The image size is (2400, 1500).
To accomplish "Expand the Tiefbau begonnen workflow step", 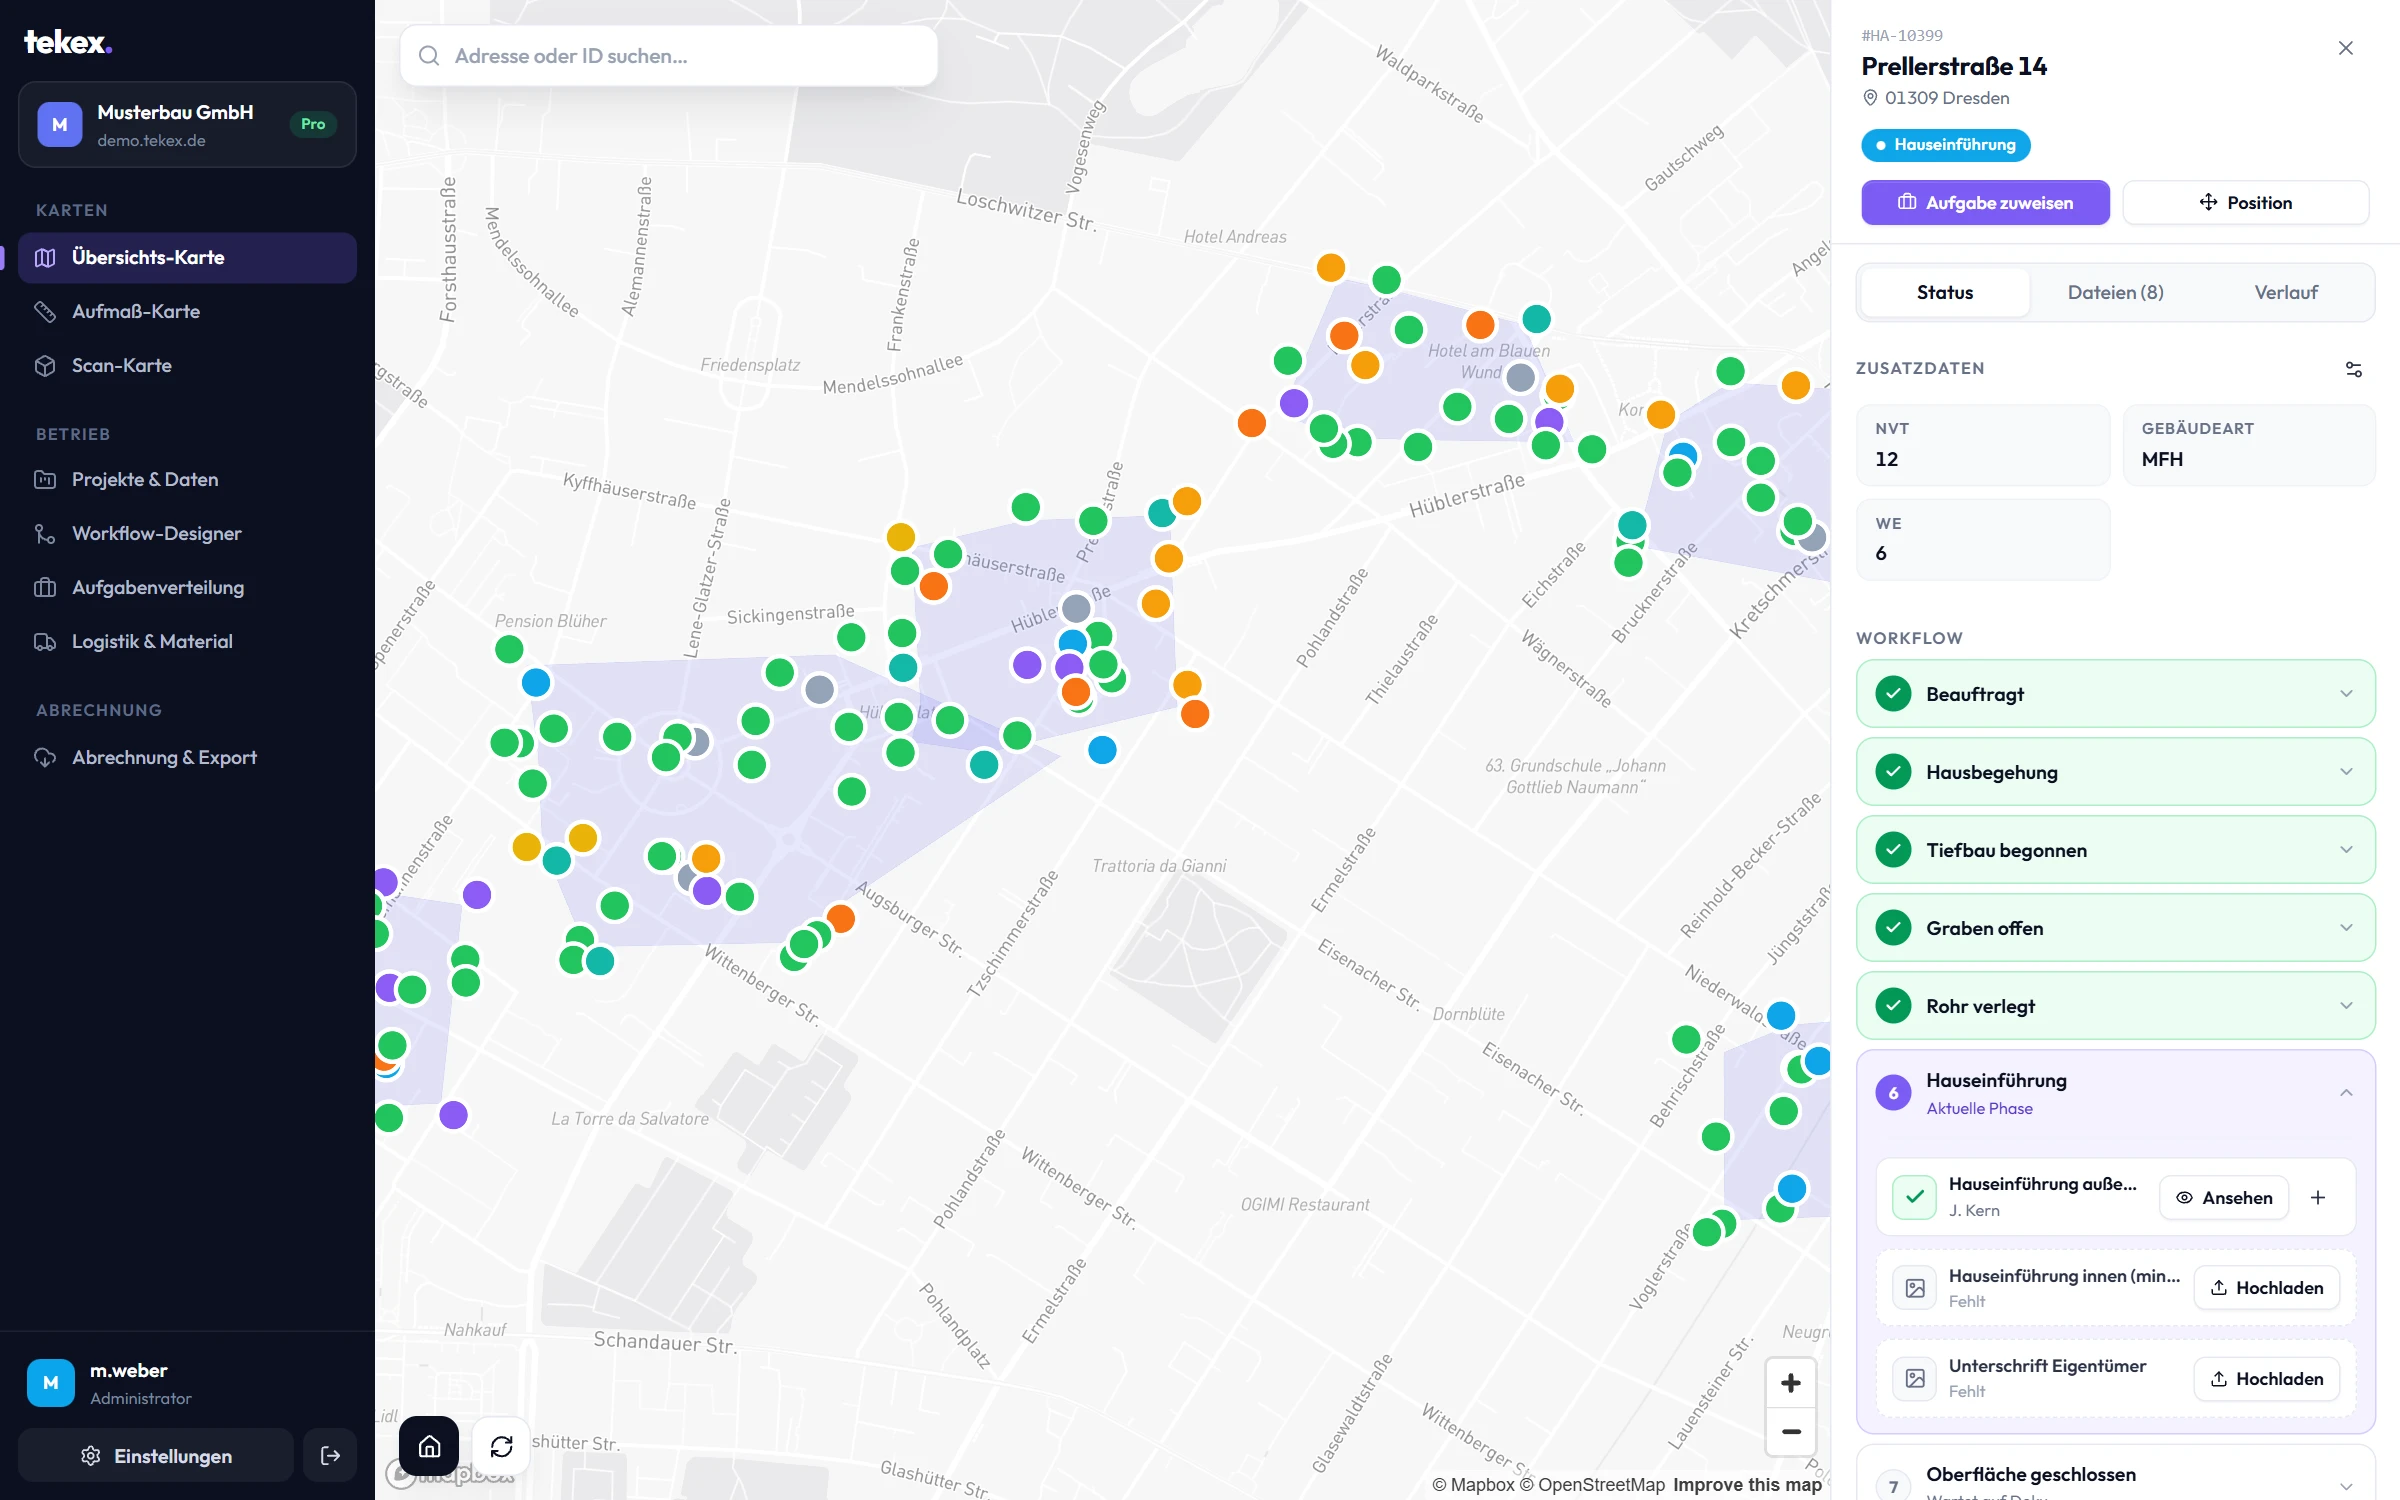I will pos(2115,849).
